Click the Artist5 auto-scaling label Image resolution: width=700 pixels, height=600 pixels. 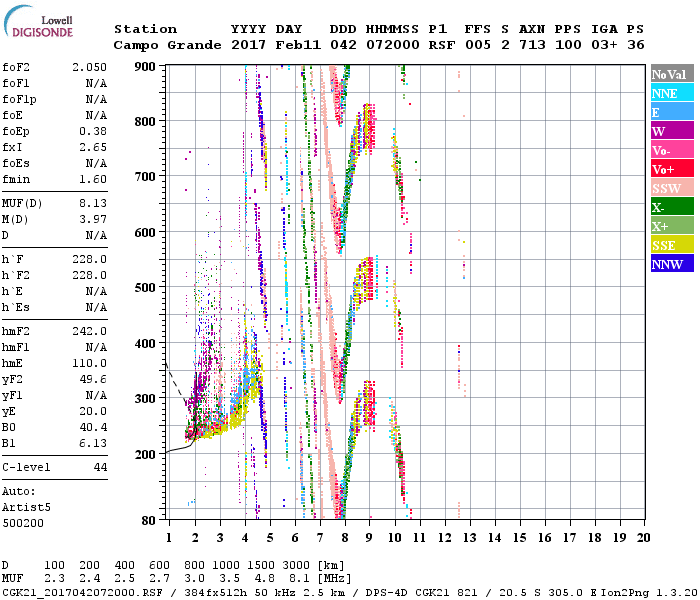tap(24, 508)
